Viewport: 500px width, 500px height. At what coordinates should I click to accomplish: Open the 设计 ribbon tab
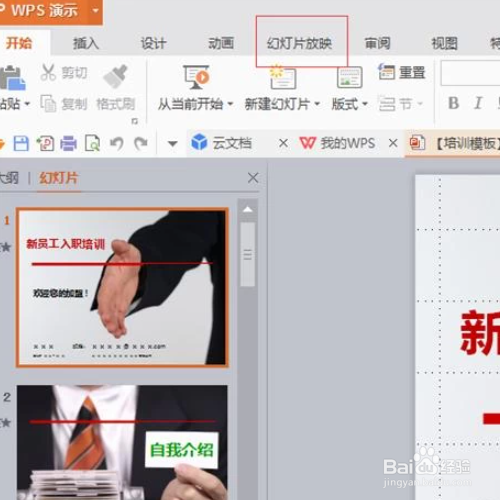[x=153, y=43]
